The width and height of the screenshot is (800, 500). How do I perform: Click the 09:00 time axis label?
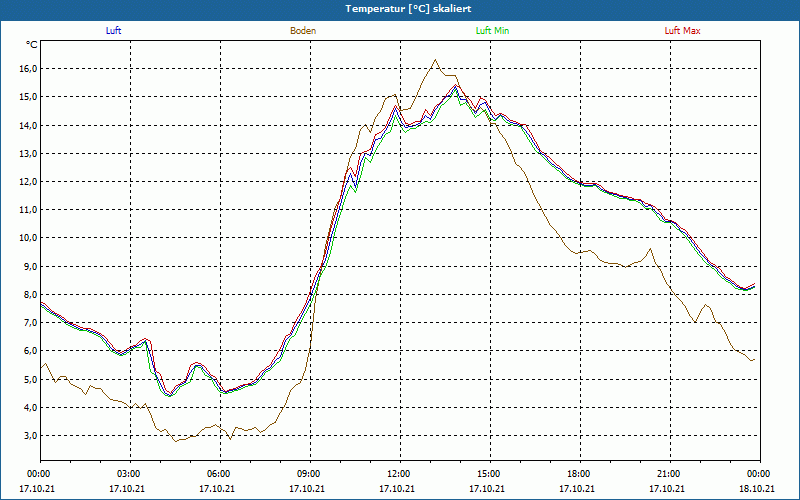(x=310, y=474)
